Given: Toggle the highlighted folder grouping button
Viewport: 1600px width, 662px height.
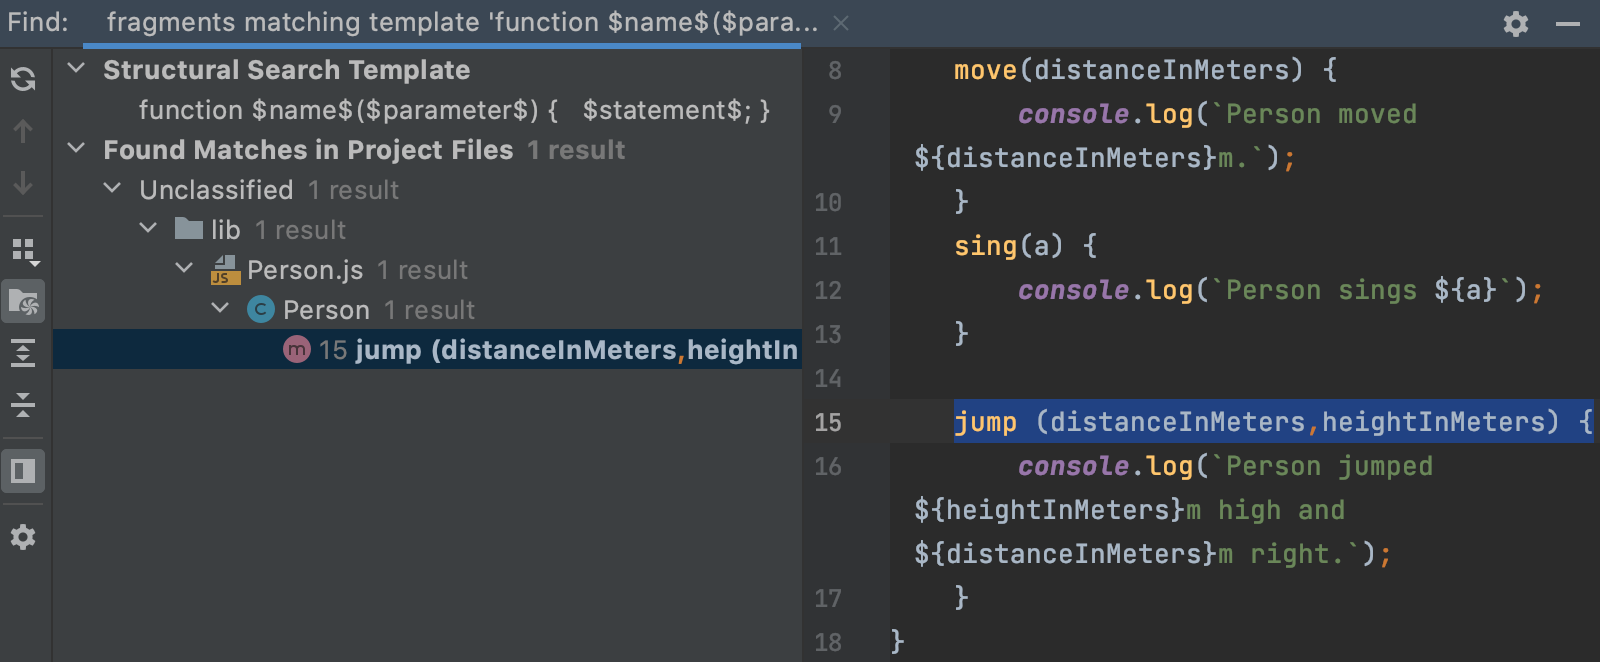Looking at the screenshot, I should coord(23,301).
